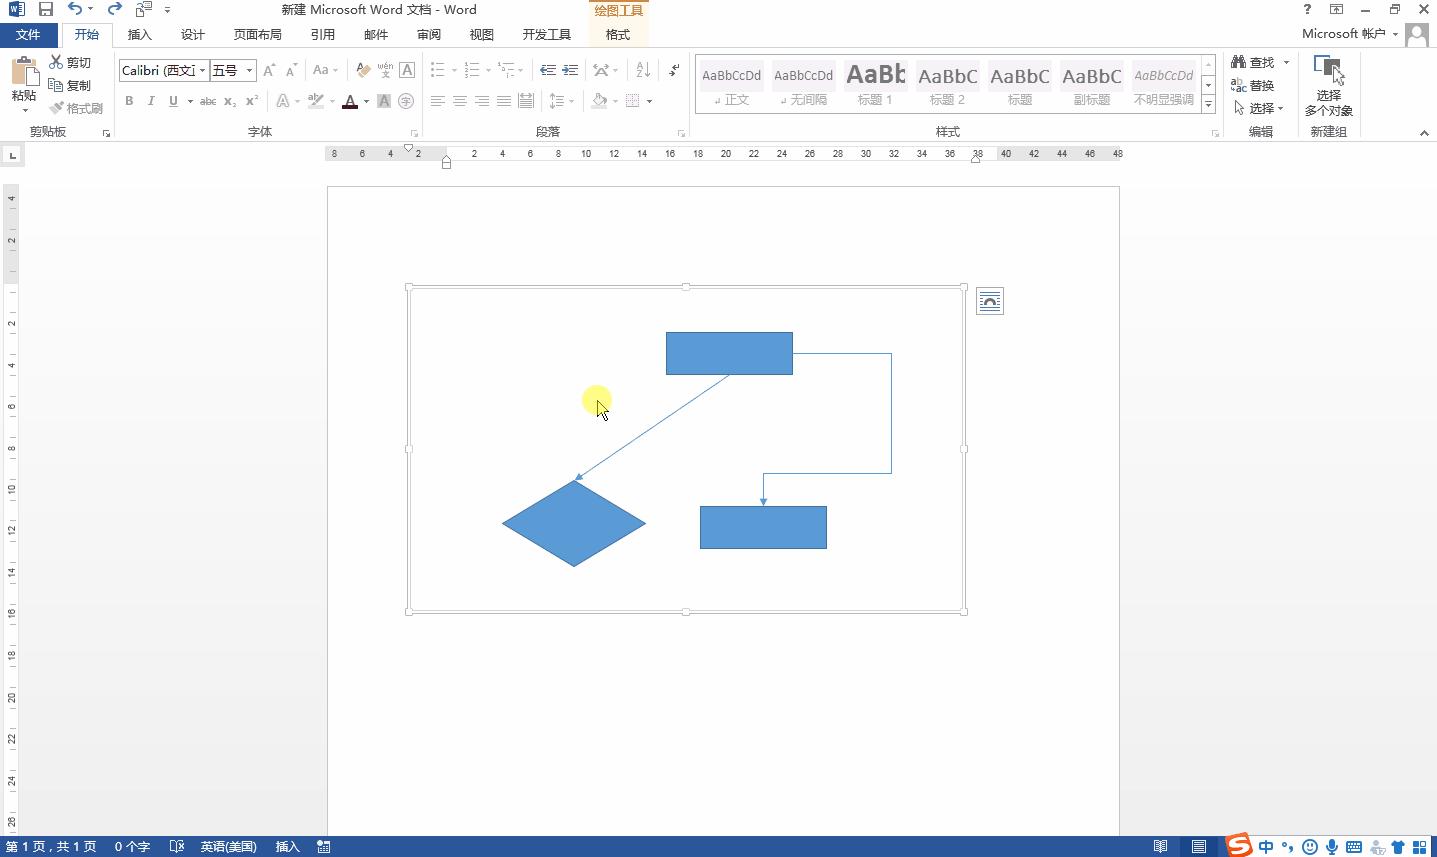This screenshot has height=857, width=1437.
Task: Open numbering list dropdown
Action: click(x=488, y=70)
